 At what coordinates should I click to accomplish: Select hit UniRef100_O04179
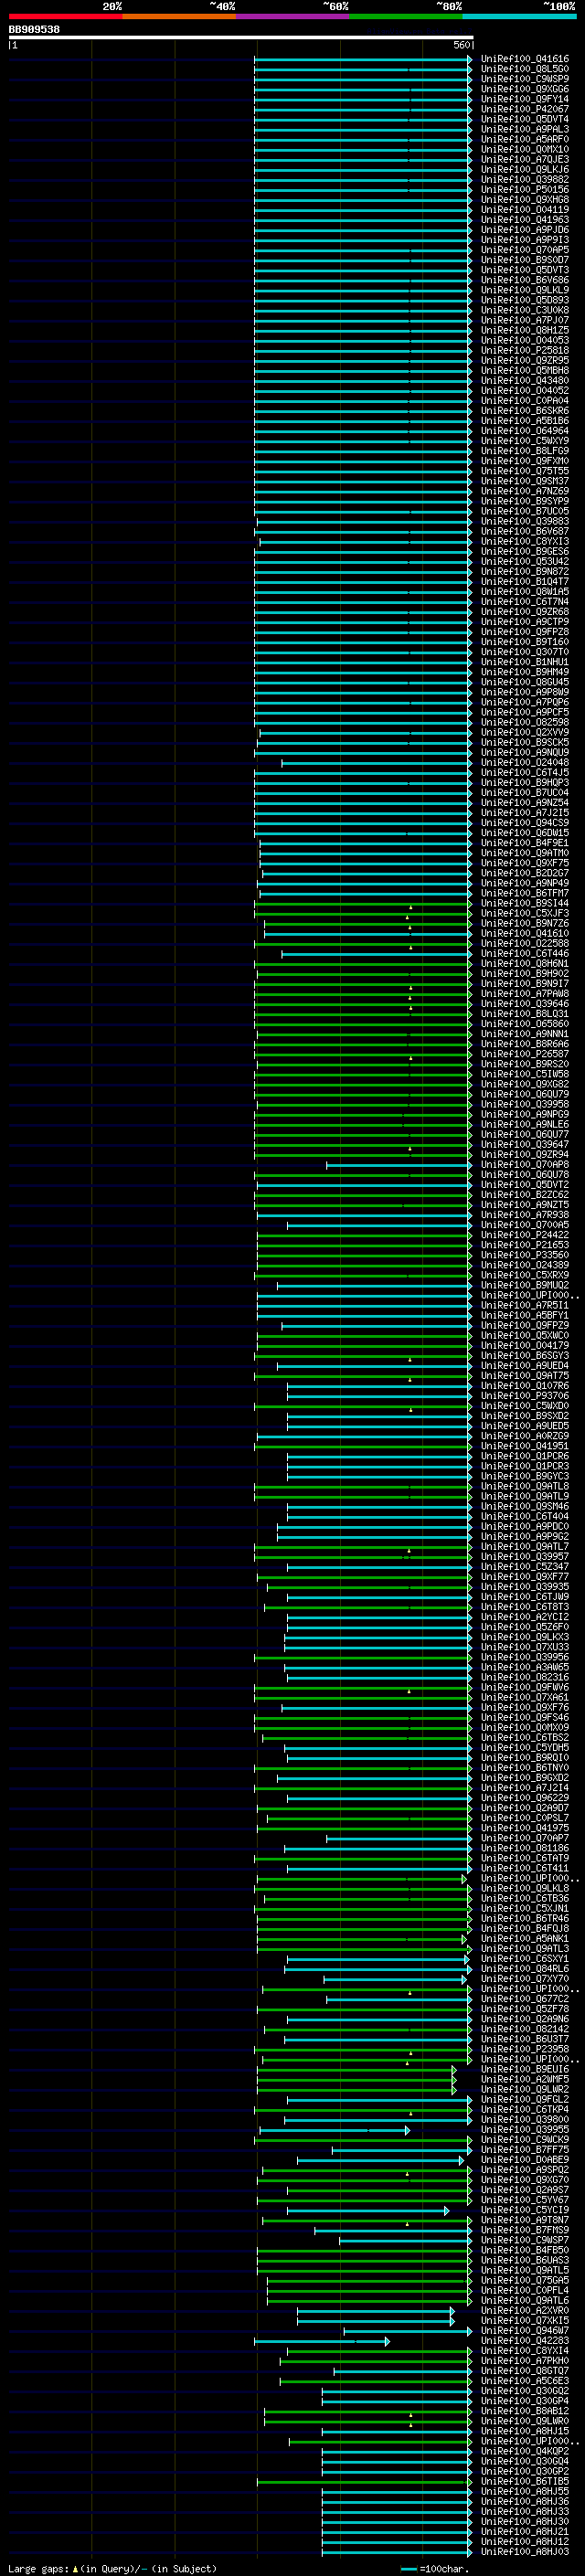pos(525,1345)
